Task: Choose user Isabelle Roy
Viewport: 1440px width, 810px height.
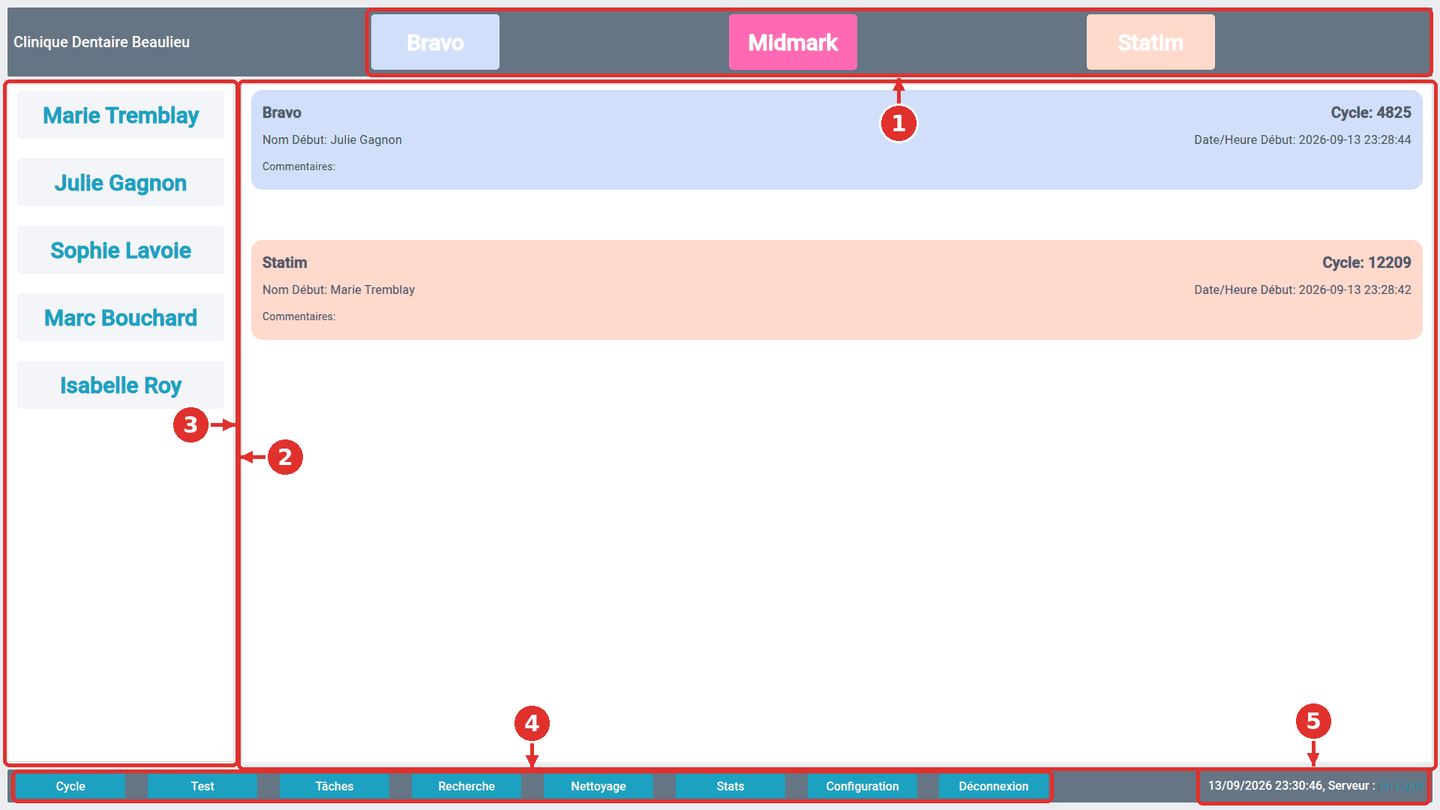Action: point(121,385)
